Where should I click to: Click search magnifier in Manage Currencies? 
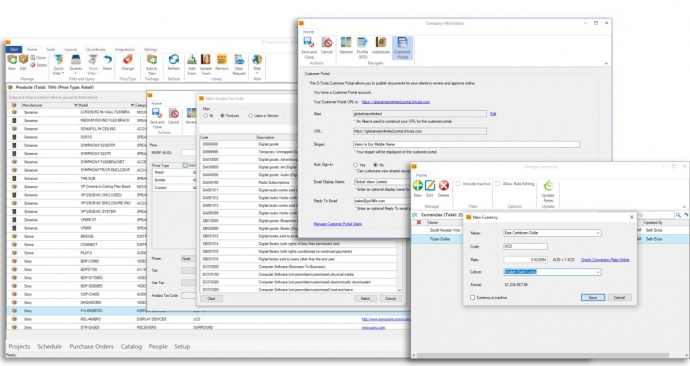(x=679, y=215)
